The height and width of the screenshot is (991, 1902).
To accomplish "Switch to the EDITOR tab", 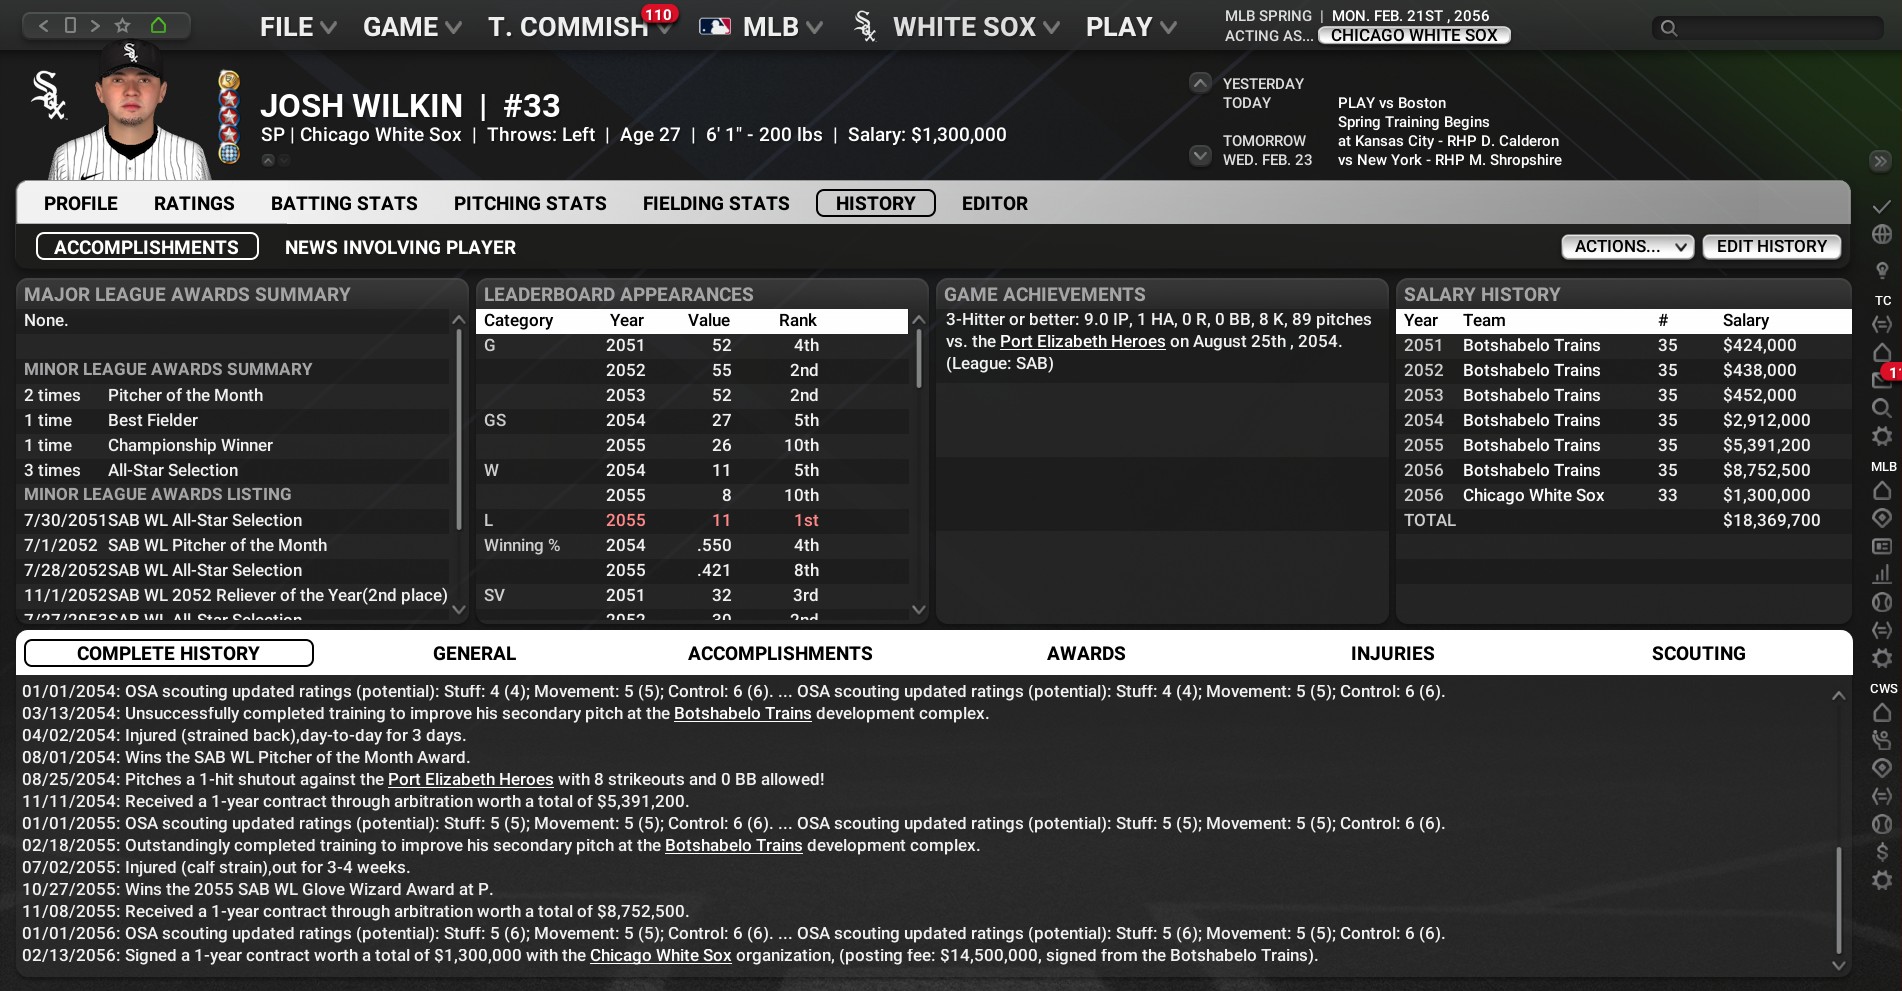I will (994, 203).
